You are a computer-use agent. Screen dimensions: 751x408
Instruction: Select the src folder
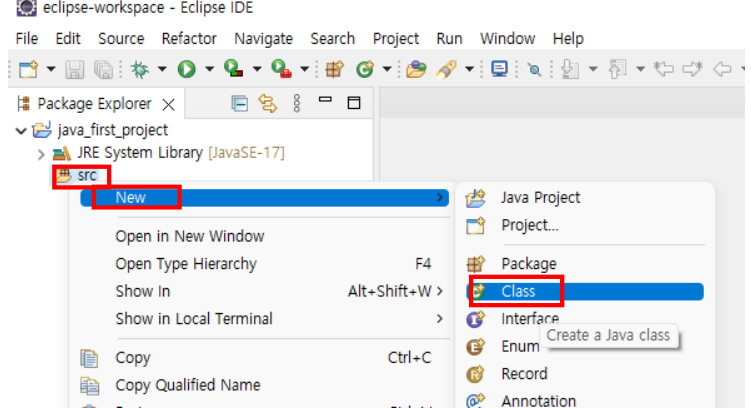pyautogui.click(x=77, y=175)
